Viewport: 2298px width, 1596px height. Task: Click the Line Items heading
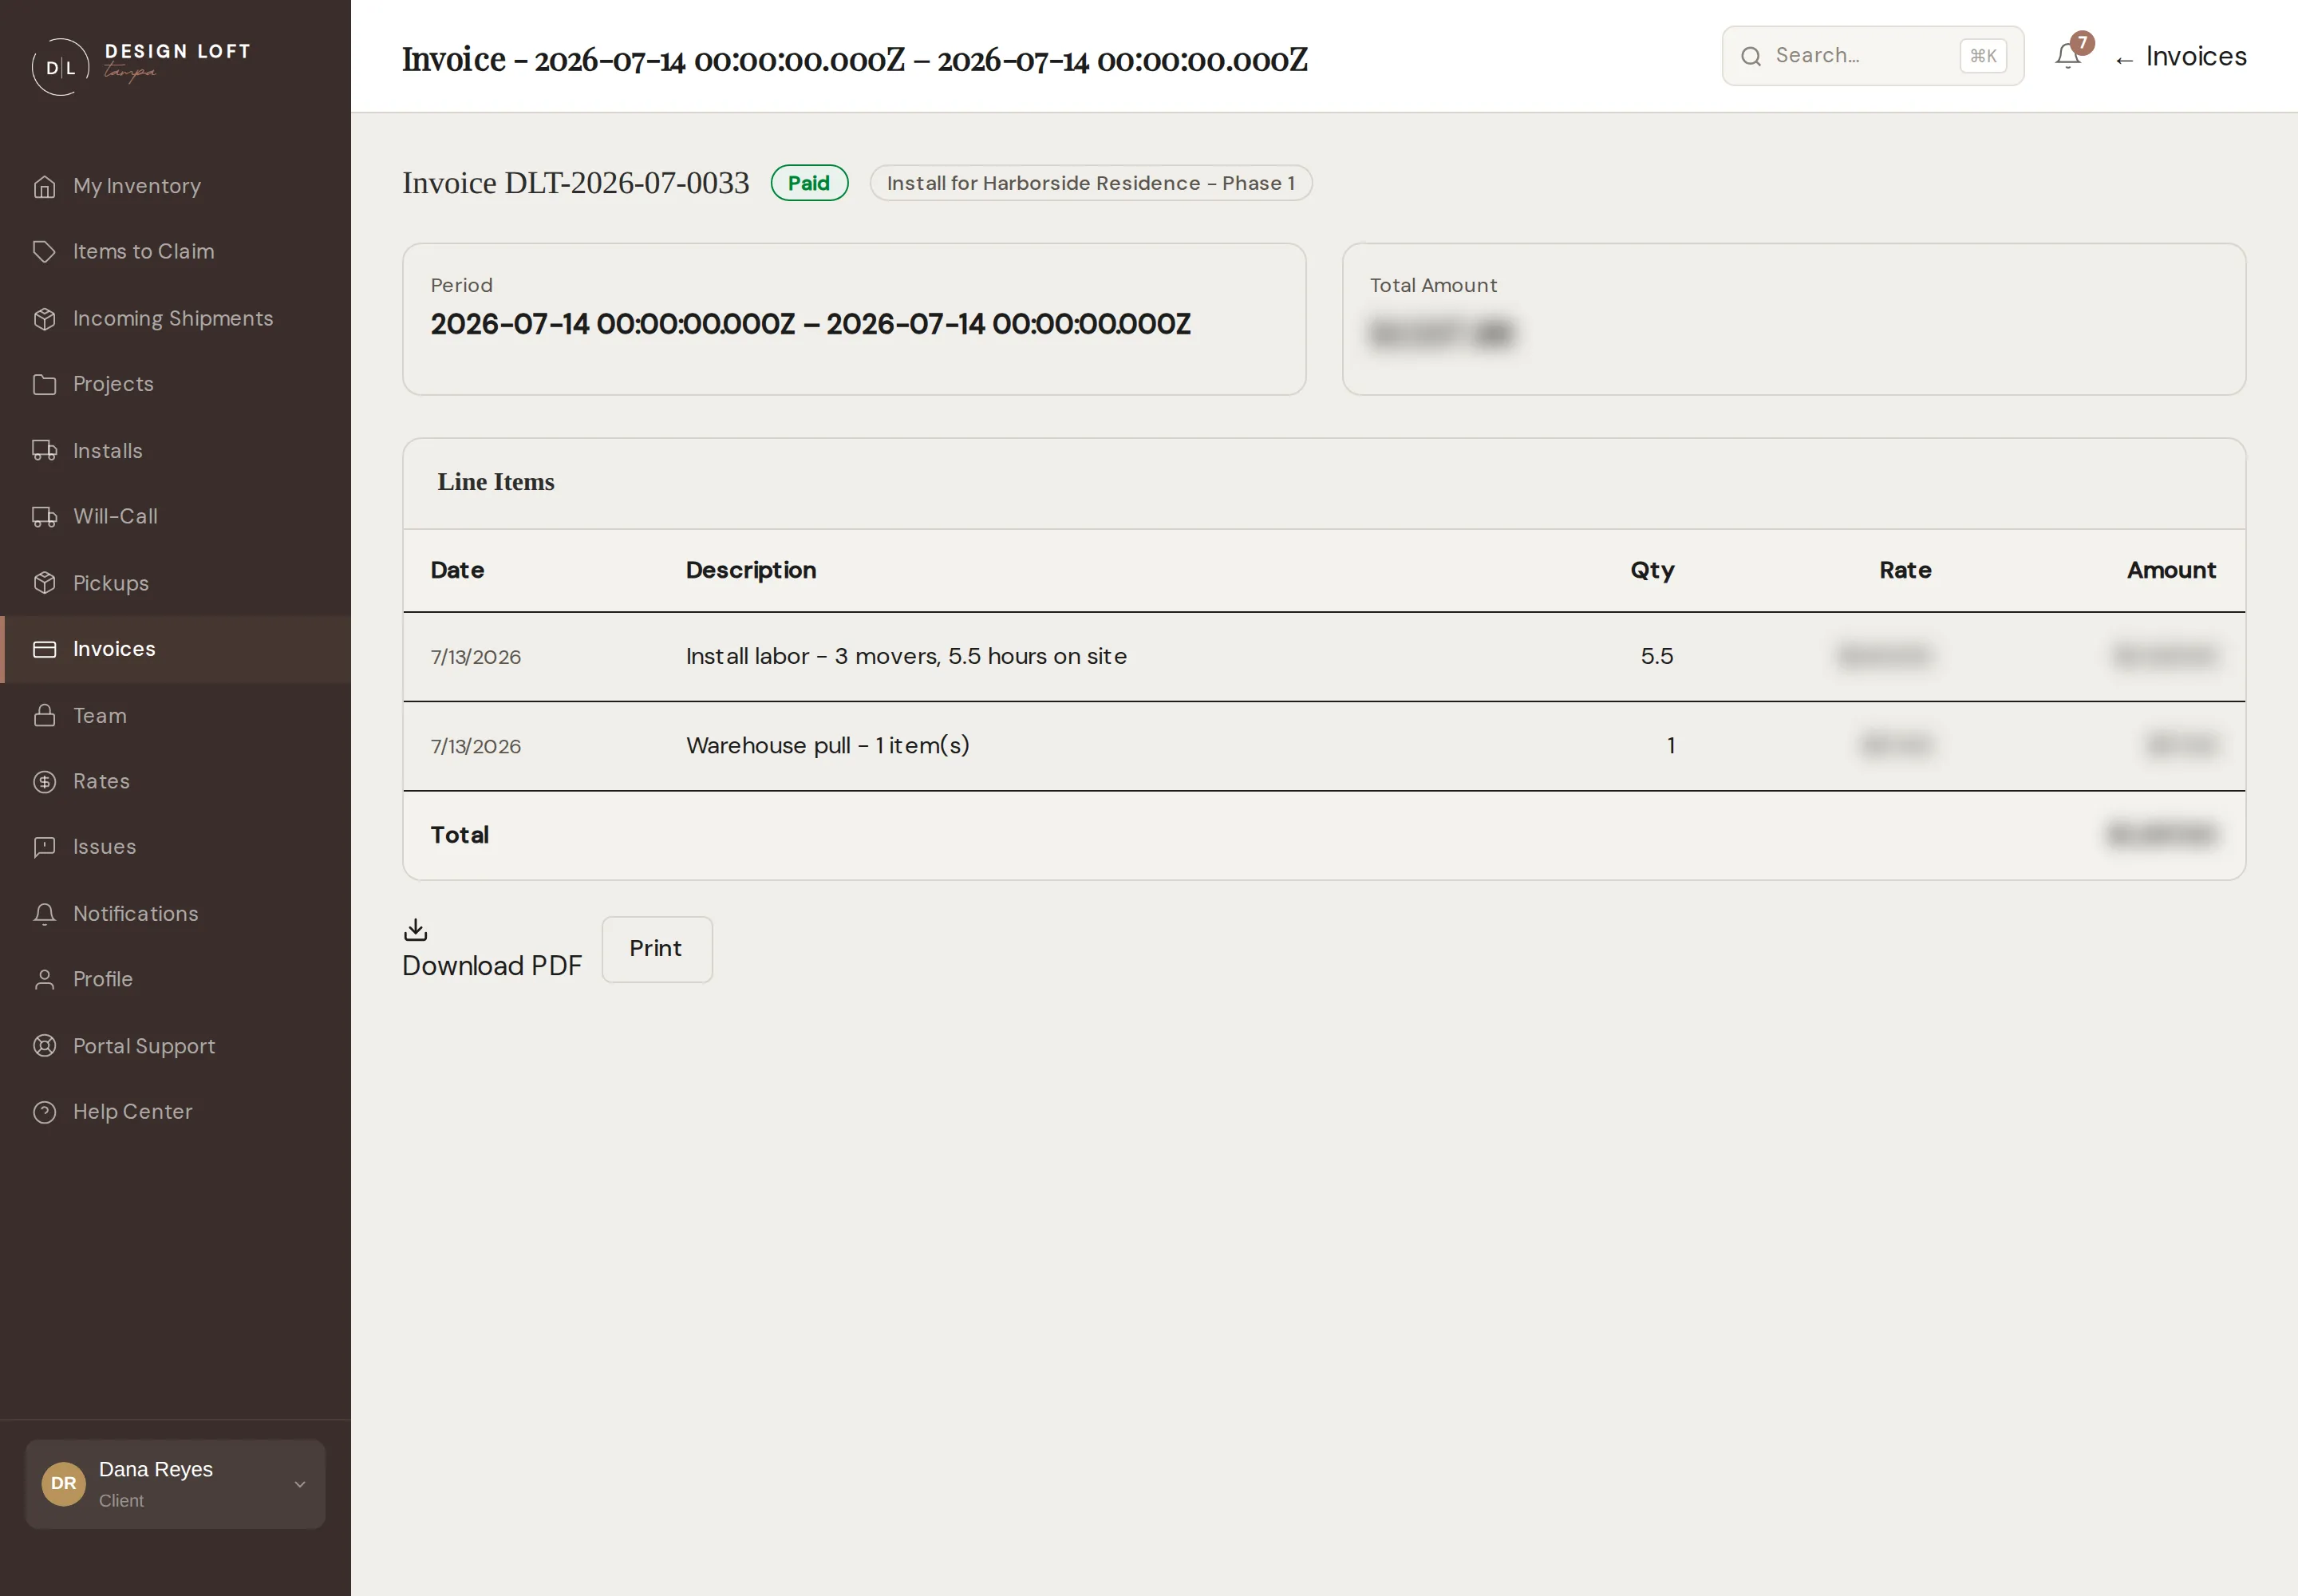496,482
